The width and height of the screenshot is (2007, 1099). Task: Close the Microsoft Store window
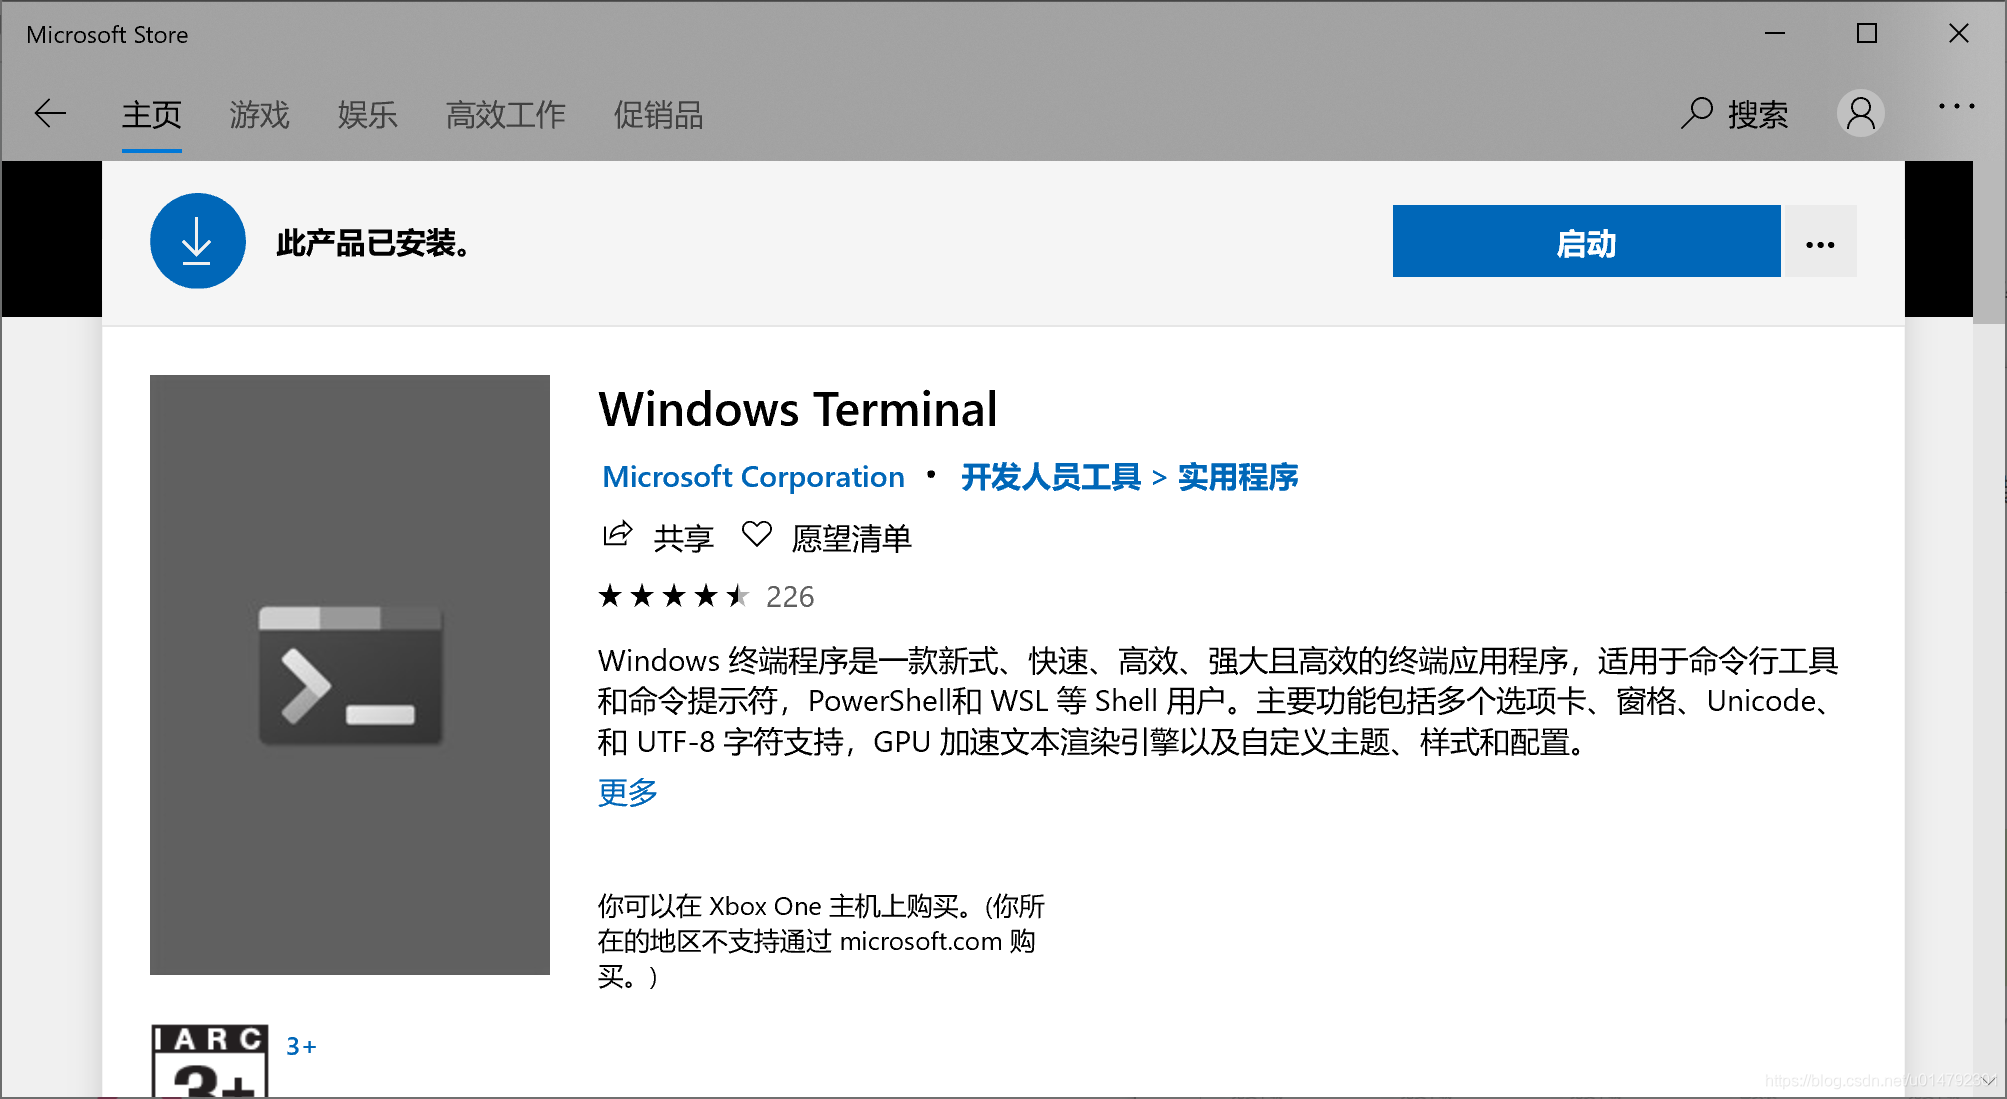pyautogui.click(x=1959, y=33)
